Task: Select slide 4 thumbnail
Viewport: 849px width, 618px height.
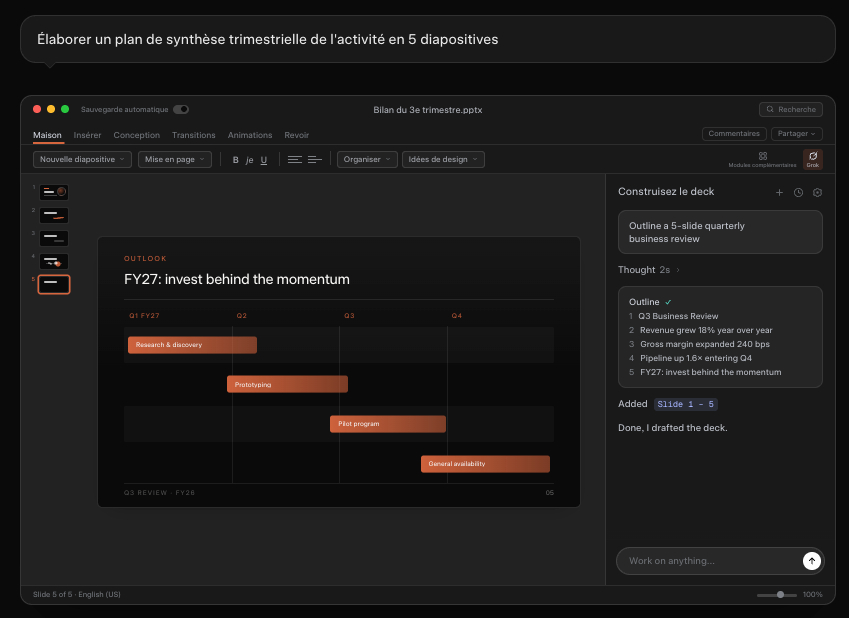Action: (54, 261)
